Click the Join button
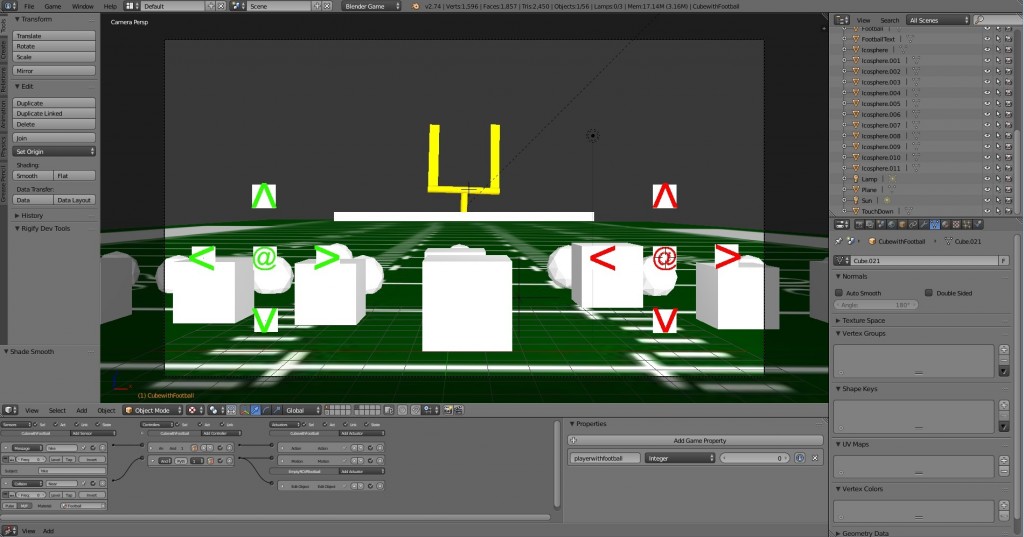The height and width of the screenshot is (537, 1024). tap(54, 138)
